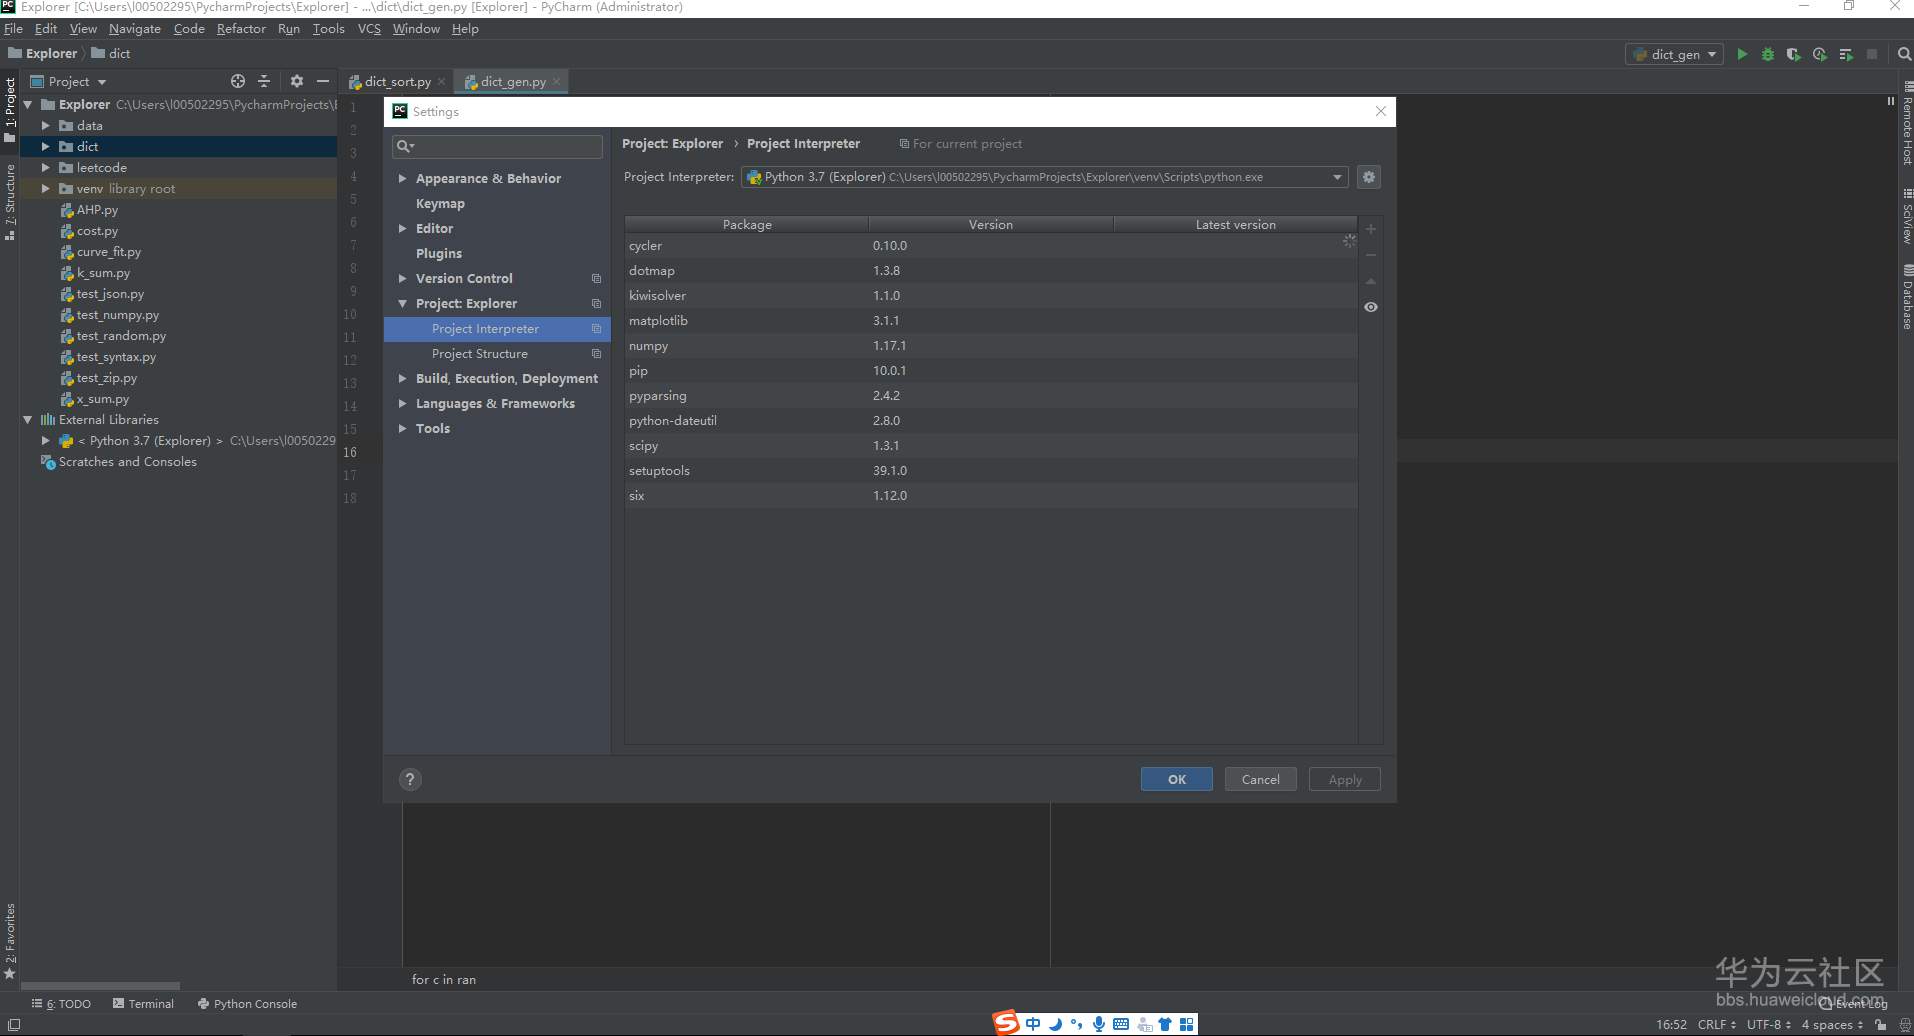Open the Project Interpreter dropdown

(x=1044, y=177)
